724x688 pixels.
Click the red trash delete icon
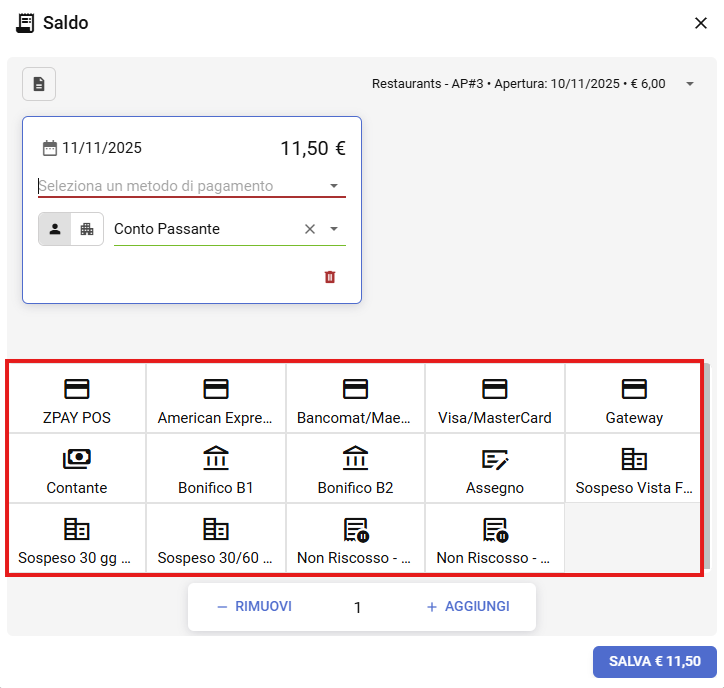pyautogui.click(x=330, y=277)
